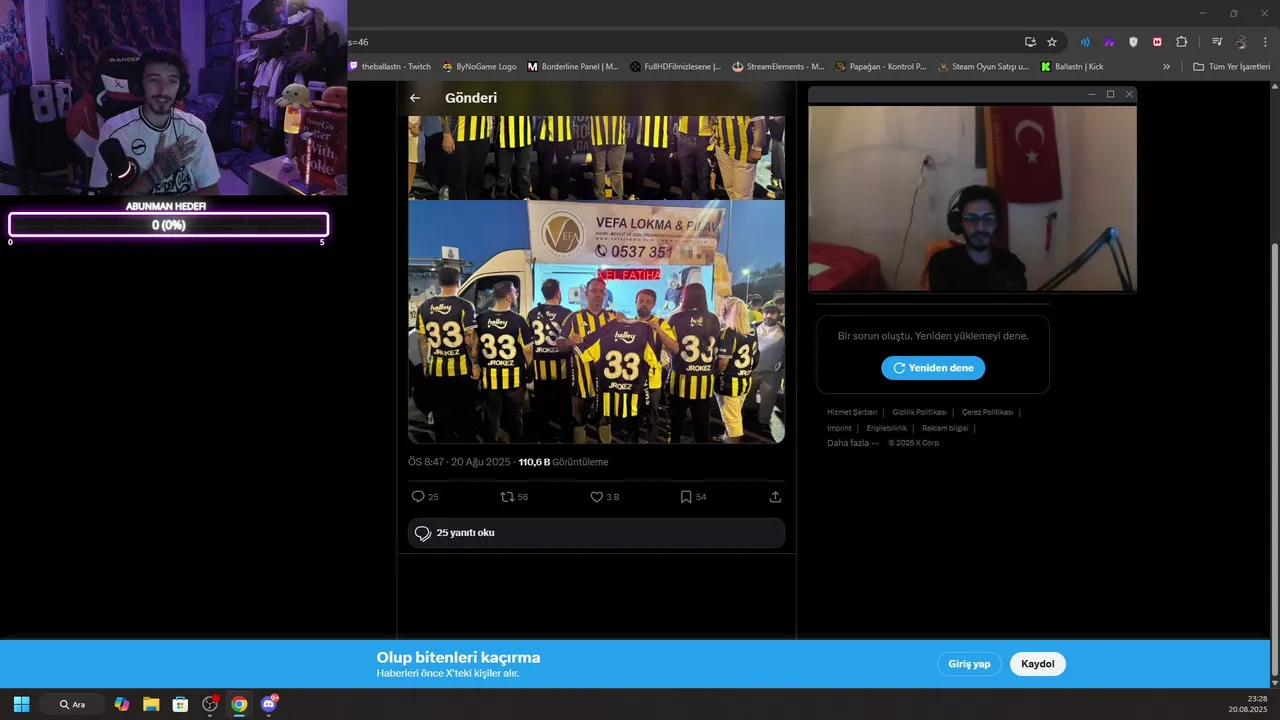This screenshot has width=1280, height=720.
Task: Open the Borderline Panel bookmark
Action: pos(573,67)
